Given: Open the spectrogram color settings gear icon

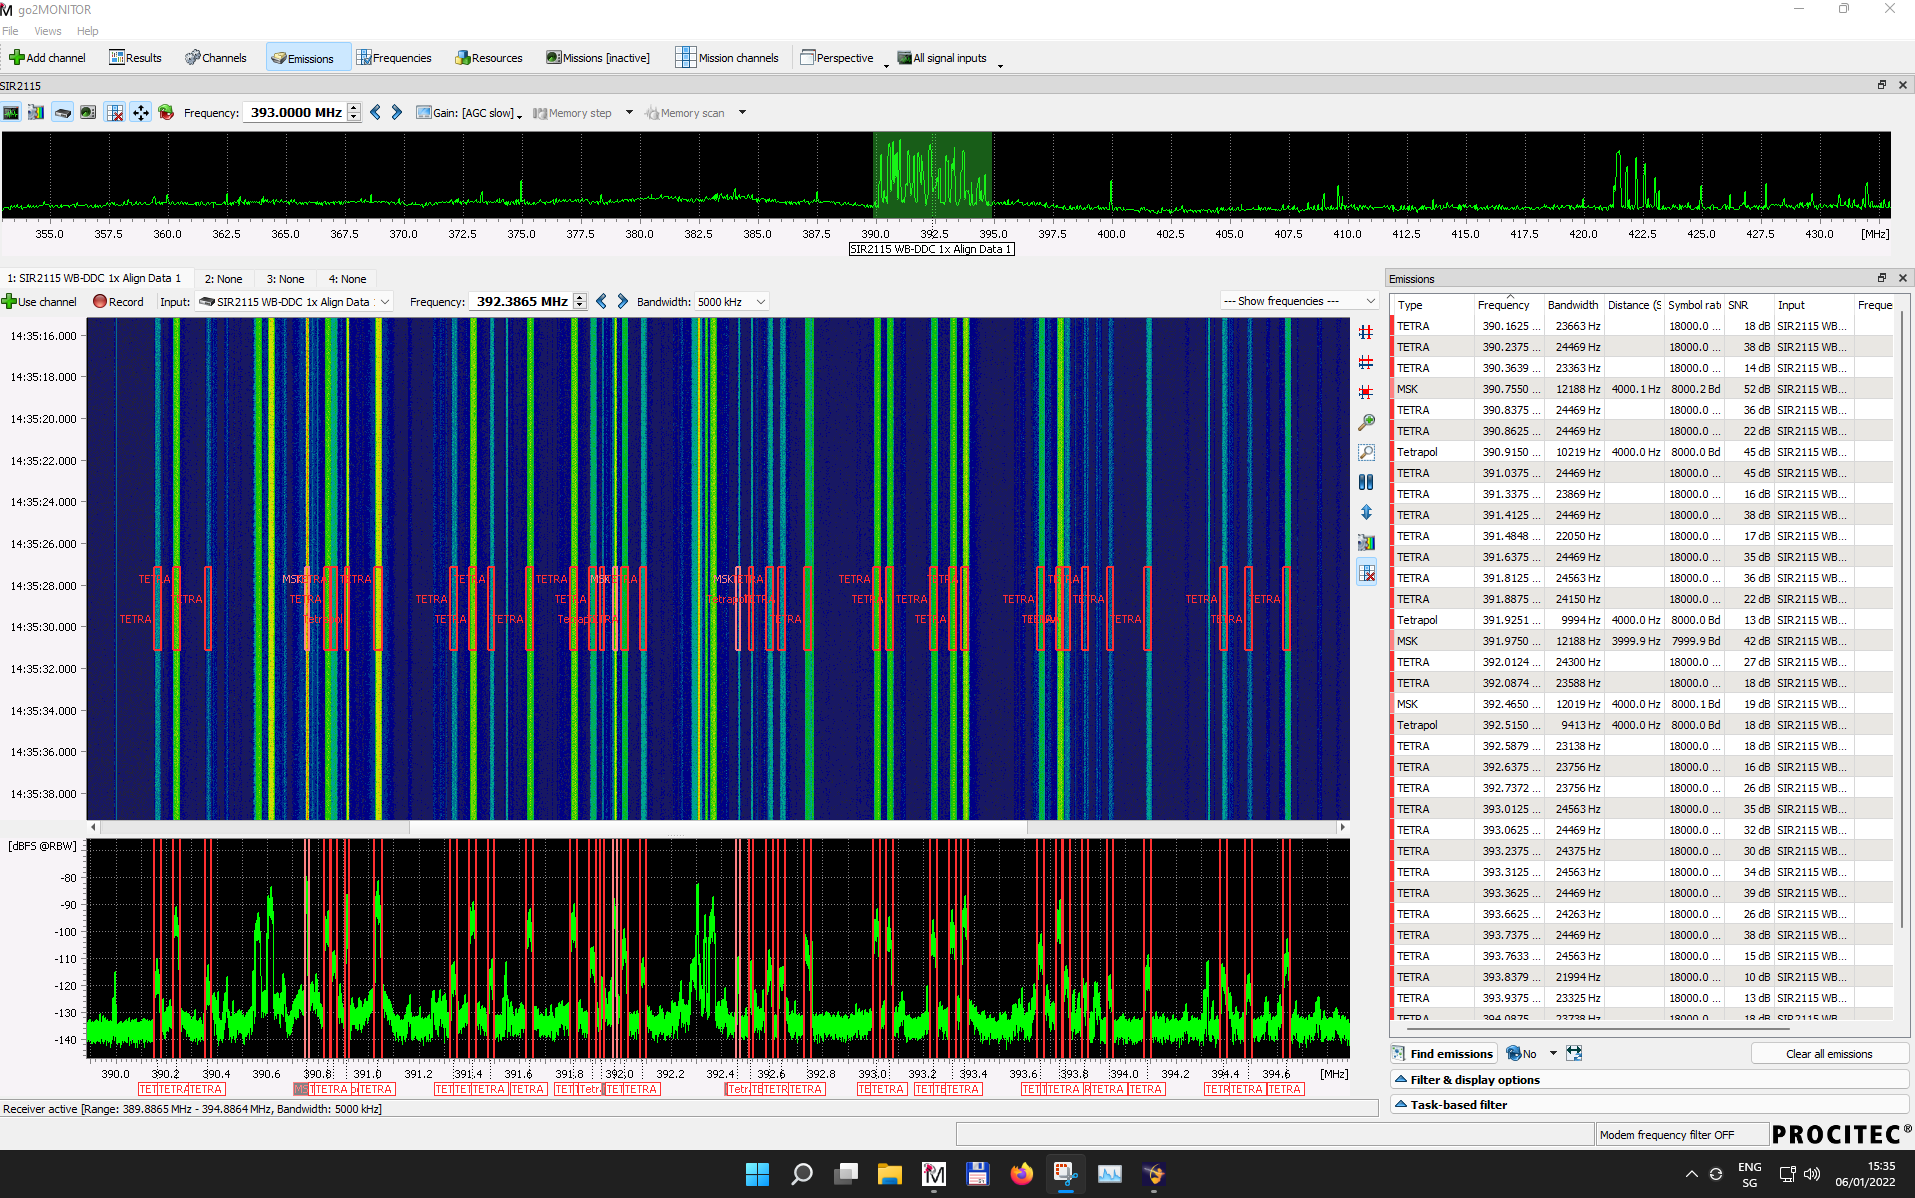Looking at the screenshot, I should click(x=1366, y=542).
